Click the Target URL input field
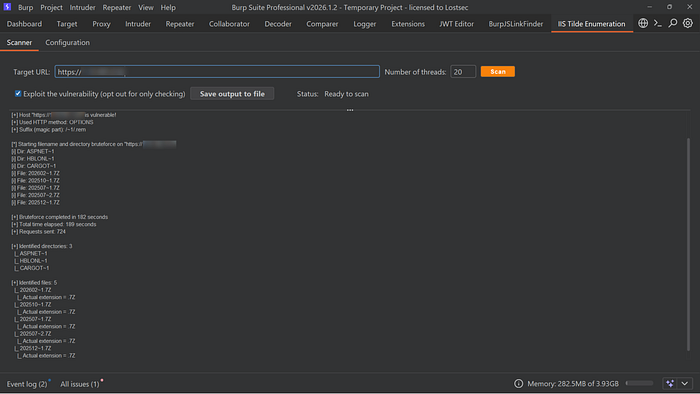Image resolution: width=700 pixels, height=394 pixels. click(x=217, y=71)
